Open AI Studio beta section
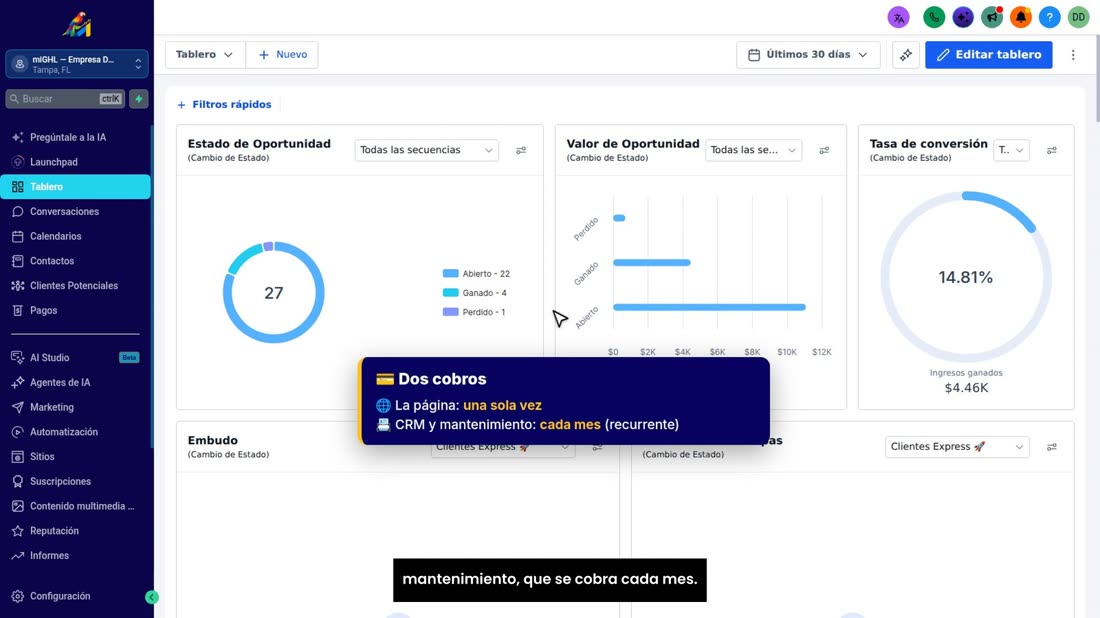The image size is (1100, 618). tap(75, 358)
